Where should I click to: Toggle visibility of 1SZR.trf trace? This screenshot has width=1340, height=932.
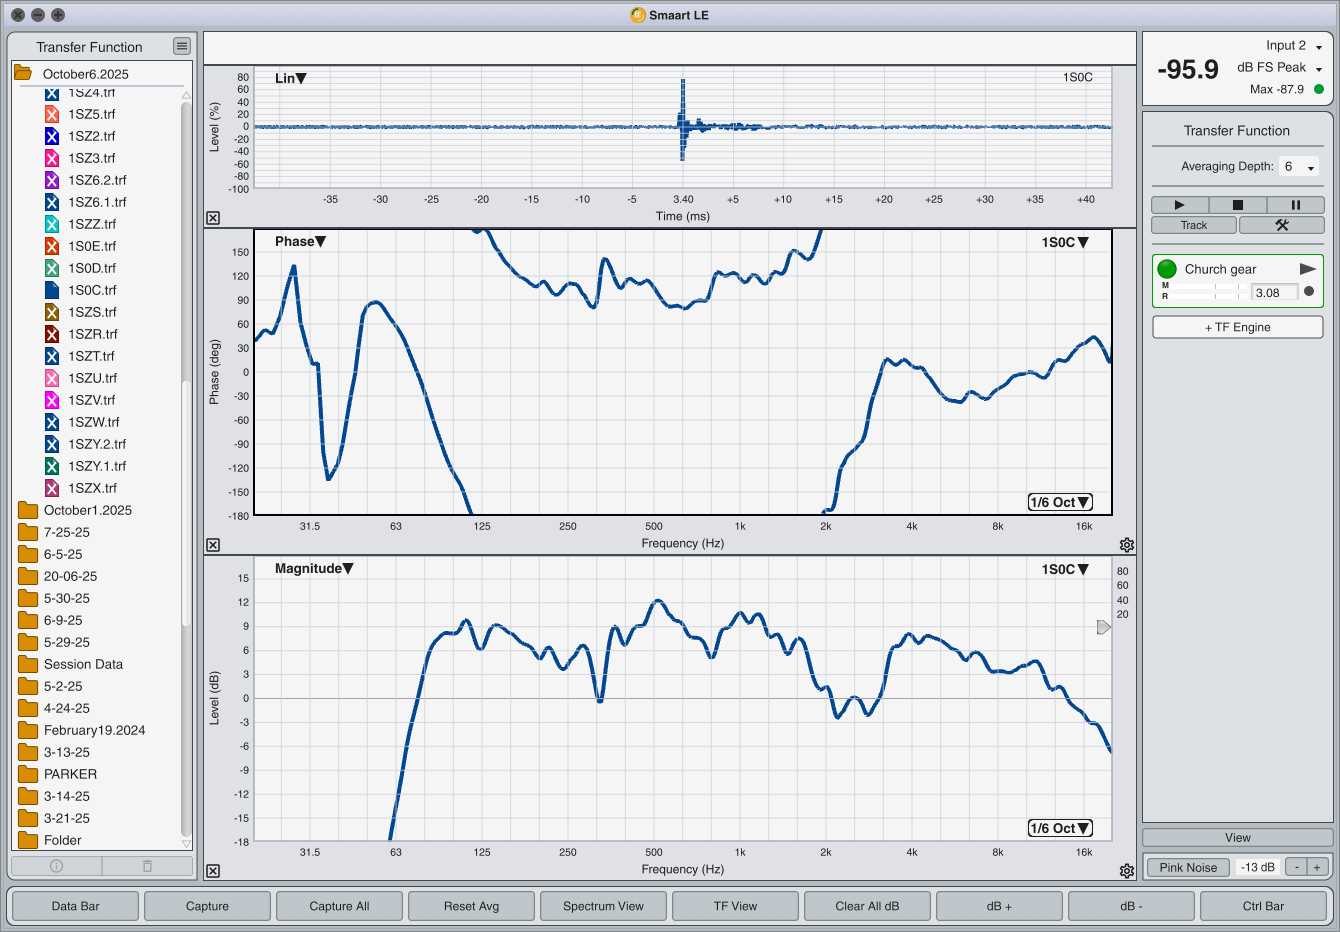(x=52, y=334)
